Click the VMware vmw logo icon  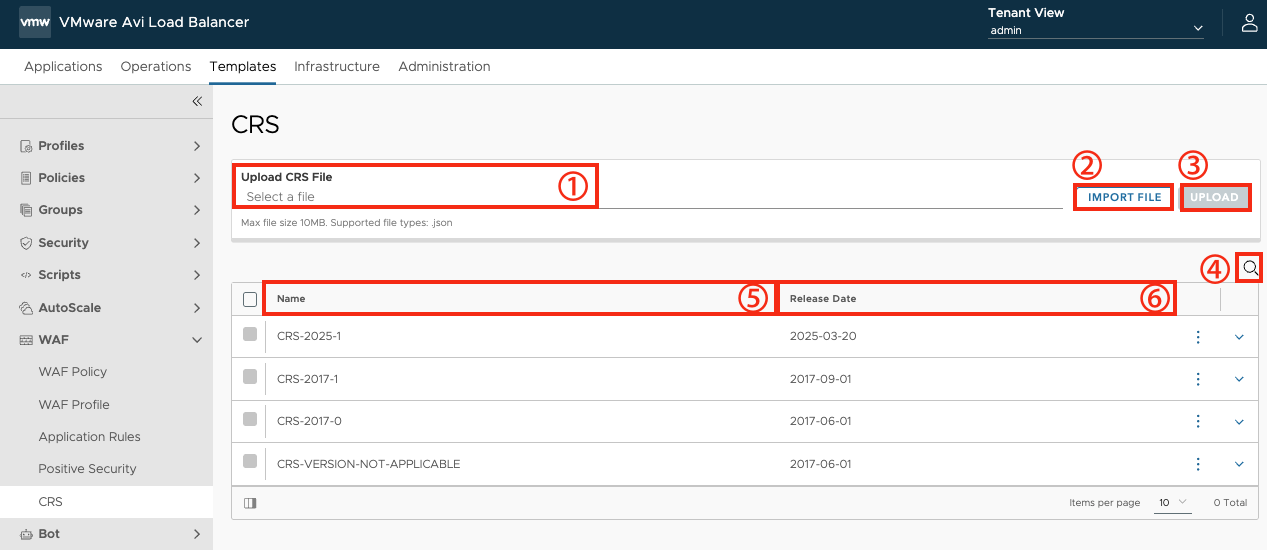35,22
